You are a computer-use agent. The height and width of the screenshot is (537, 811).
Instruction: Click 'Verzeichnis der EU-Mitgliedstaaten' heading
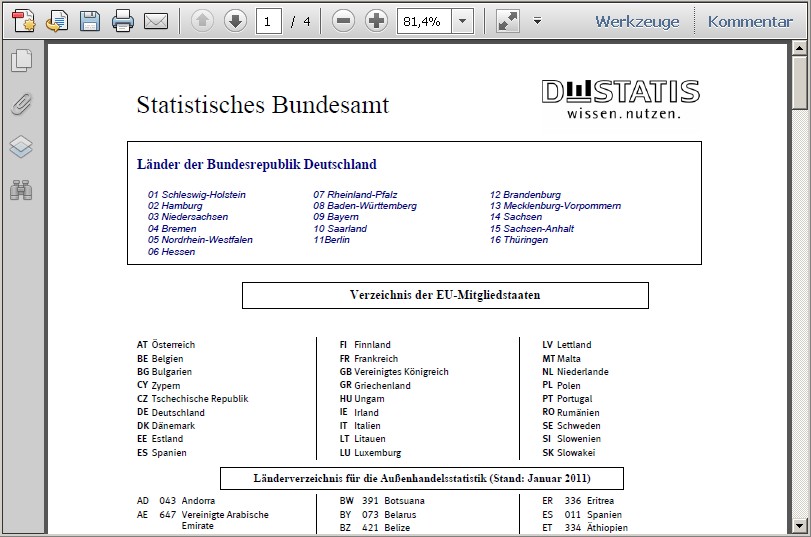[x=445, y=295]
